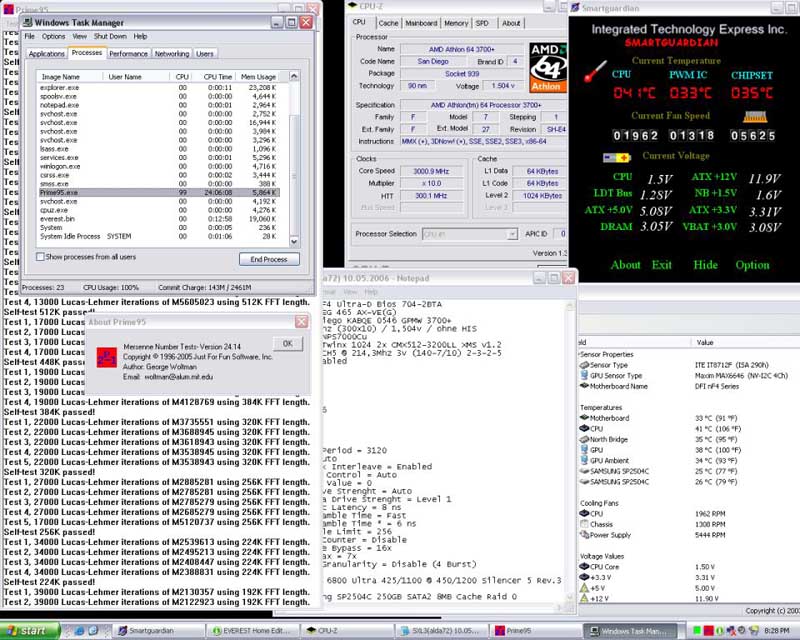This screenshot has width=800, height=640.
Task: Open the Options menu in Task Manager
Action: [54, 36]
